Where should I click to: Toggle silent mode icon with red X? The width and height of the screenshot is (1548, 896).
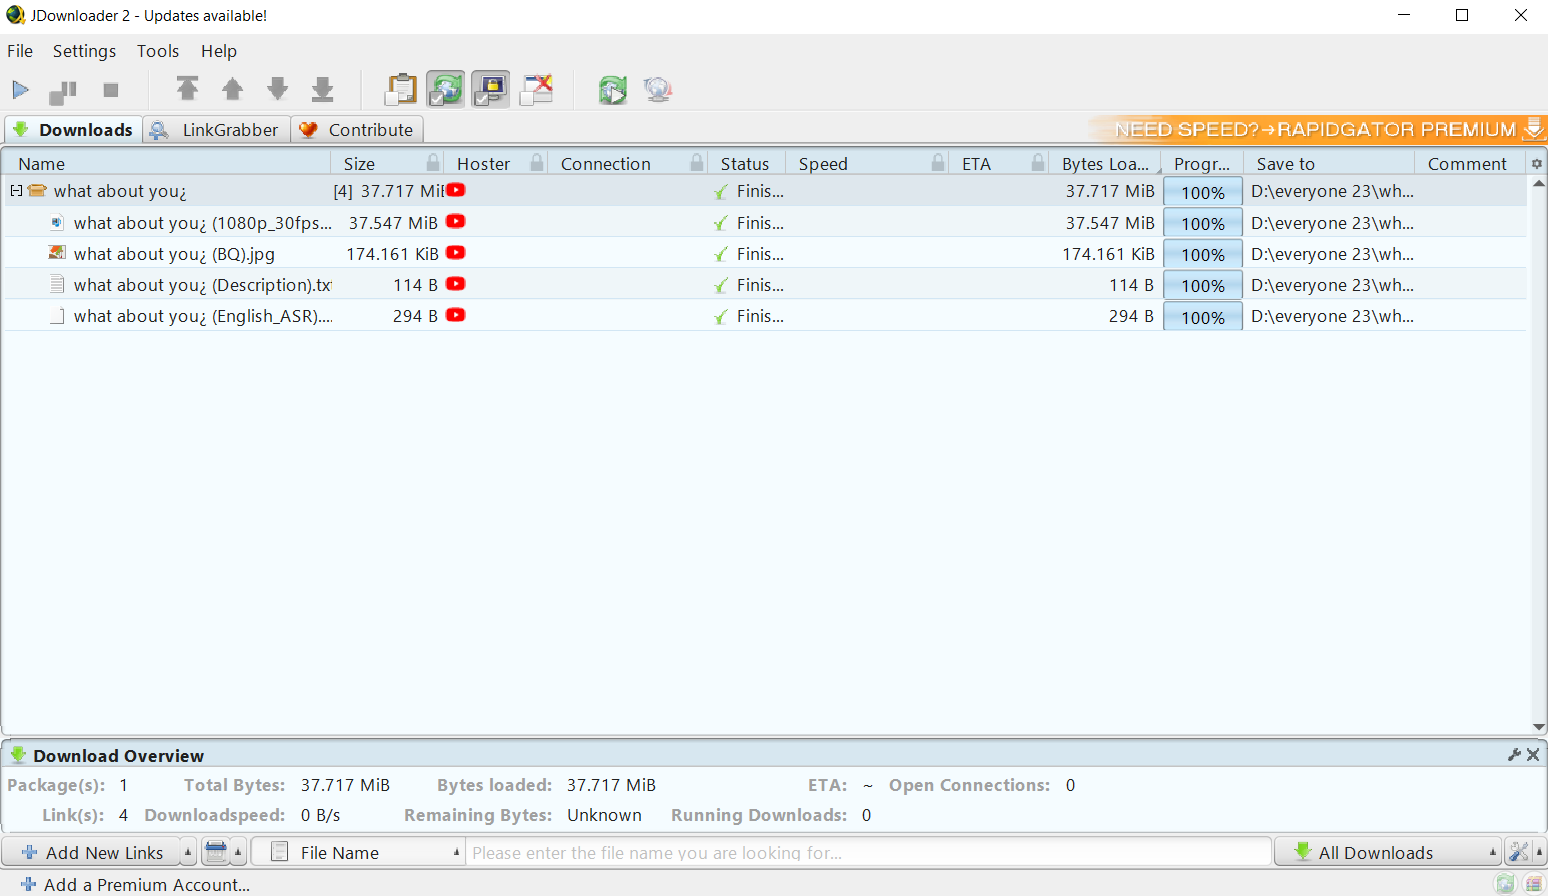[x=537, y=89]
